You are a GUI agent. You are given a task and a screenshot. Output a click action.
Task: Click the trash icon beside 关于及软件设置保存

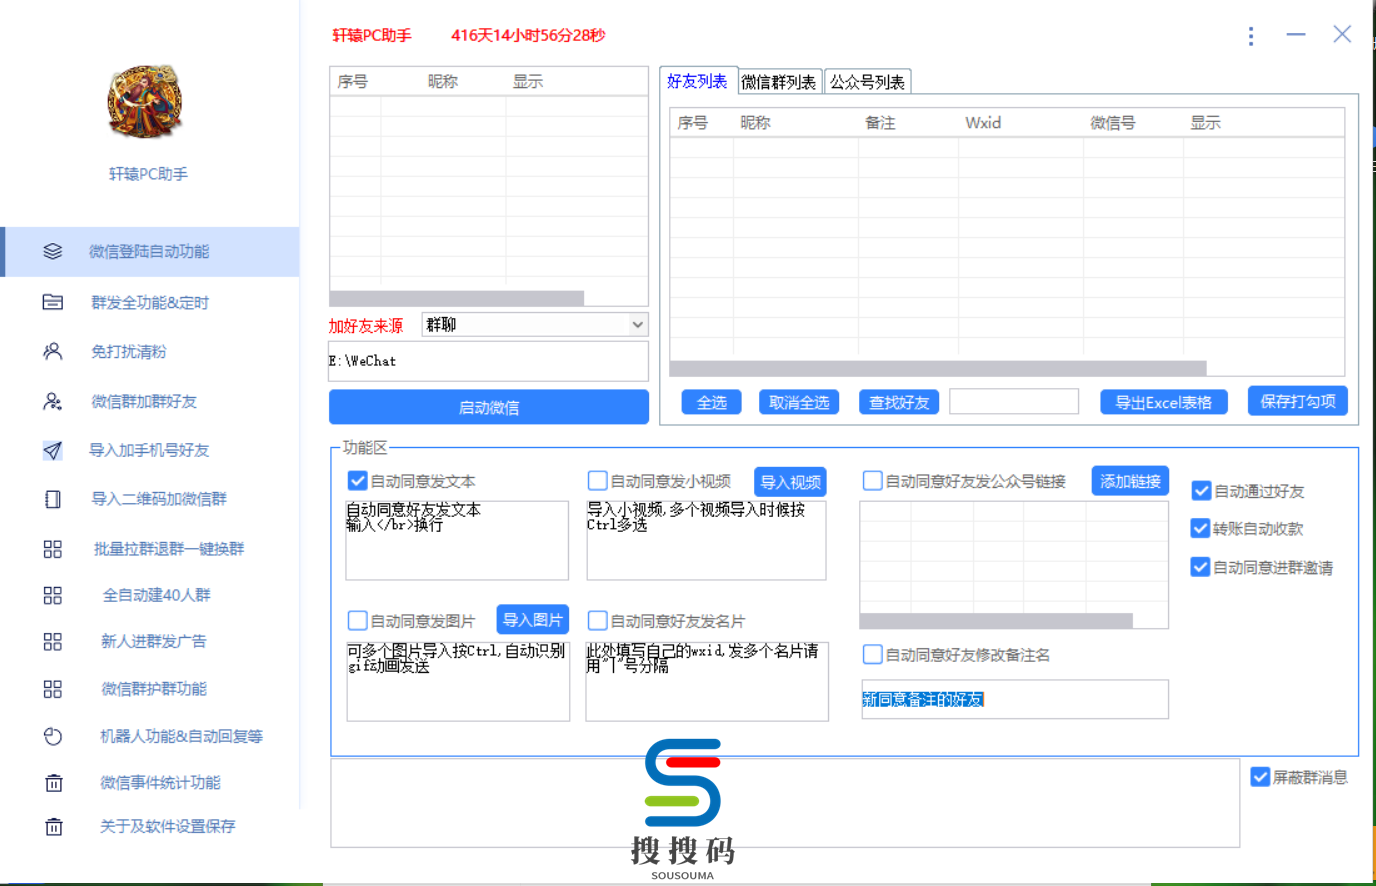[54, 826]
